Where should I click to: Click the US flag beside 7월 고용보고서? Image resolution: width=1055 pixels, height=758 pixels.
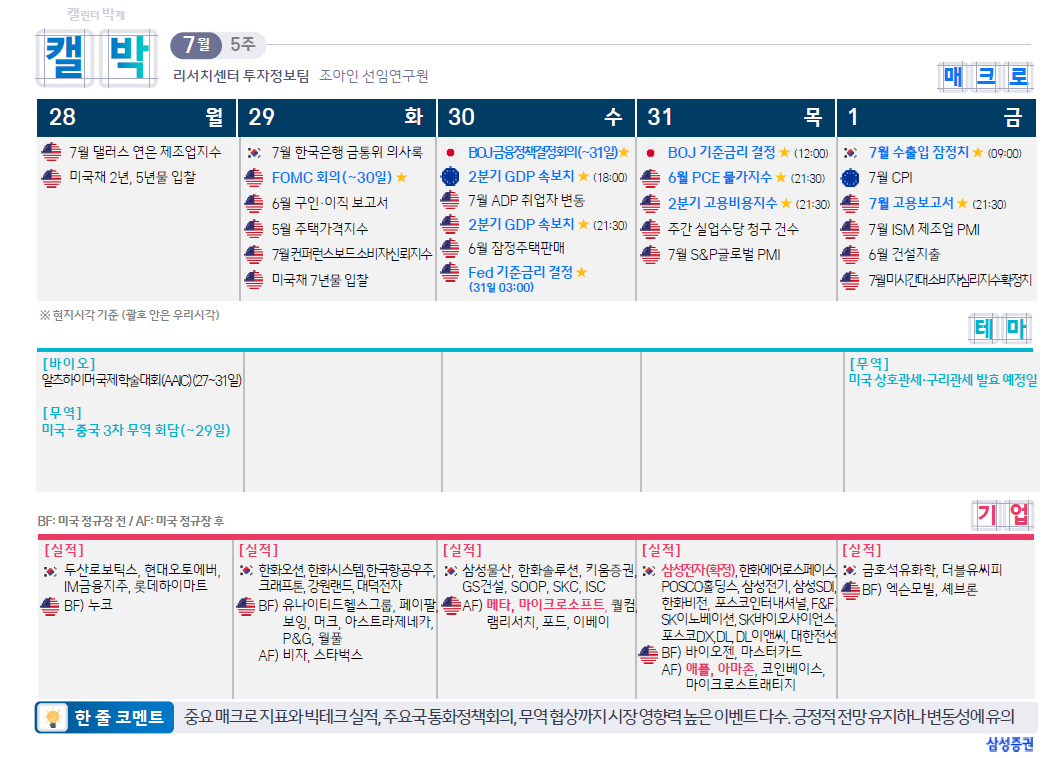pyautogui.click(x=850, y=203)
